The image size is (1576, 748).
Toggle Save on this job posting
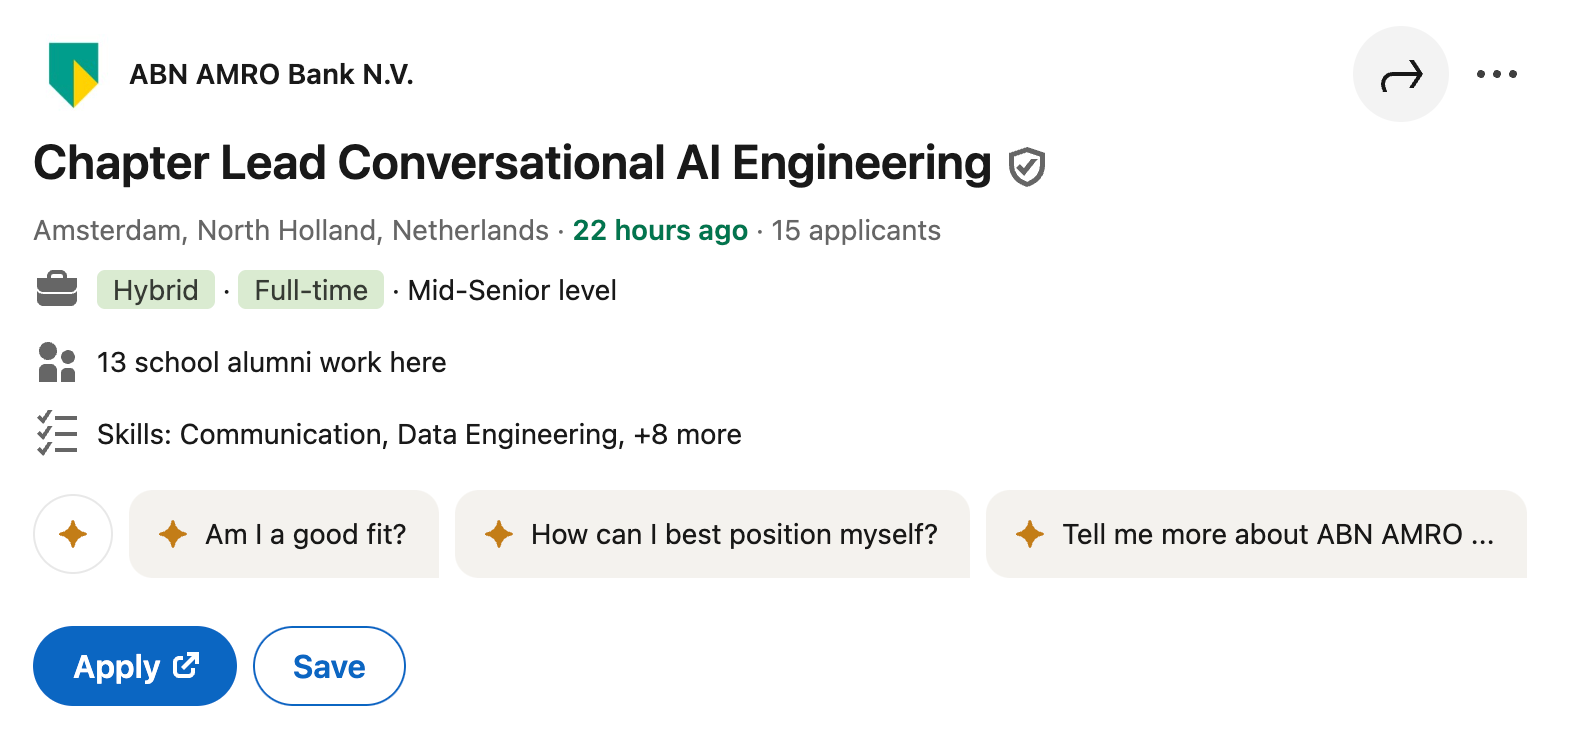tap(328, 665)
